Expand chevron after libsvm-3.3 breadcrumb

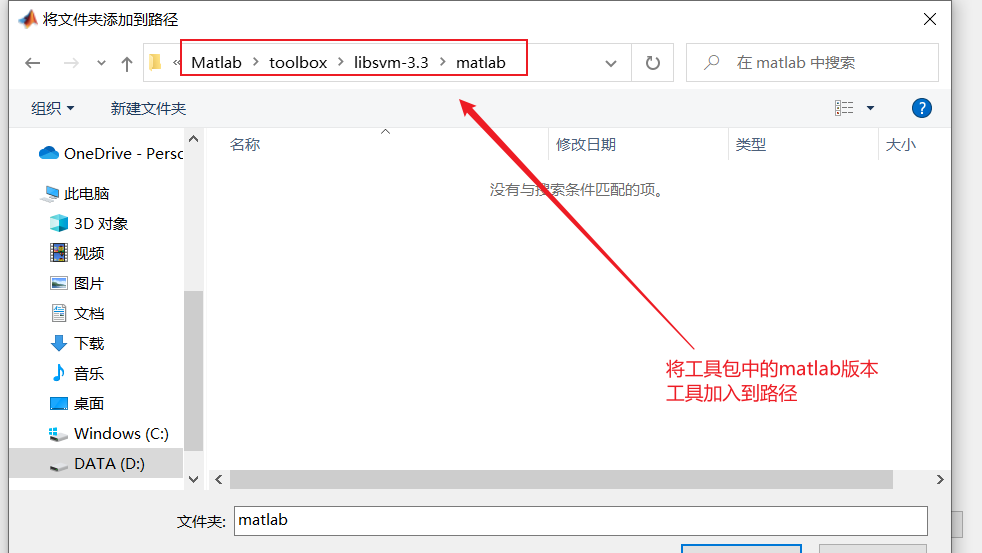click(442, 62)
